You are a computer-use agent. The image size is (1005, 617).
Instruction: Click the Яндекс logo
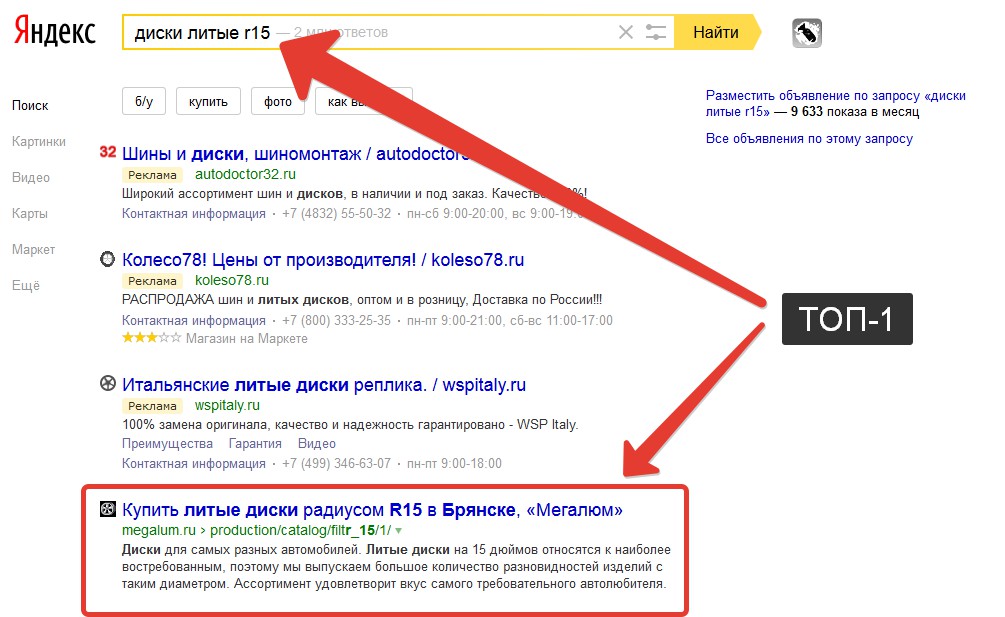(54, 31)
